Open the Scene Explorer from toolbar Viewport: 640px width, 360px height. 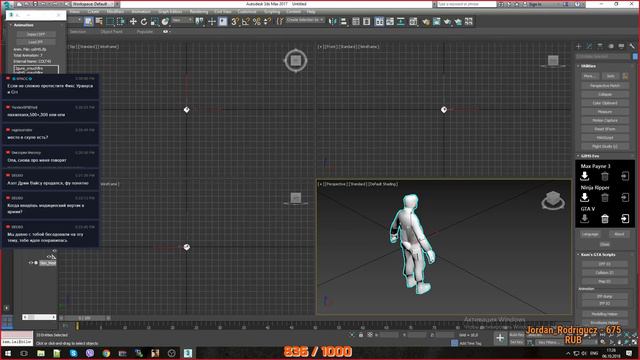356,21
